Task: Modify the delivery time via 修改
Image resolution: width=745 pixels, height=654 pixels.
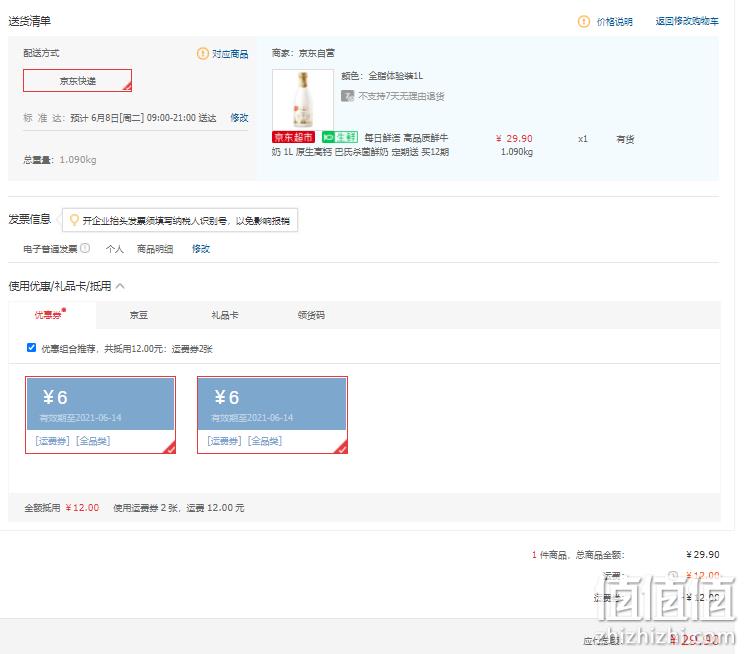Action: (x=239, y=117)
